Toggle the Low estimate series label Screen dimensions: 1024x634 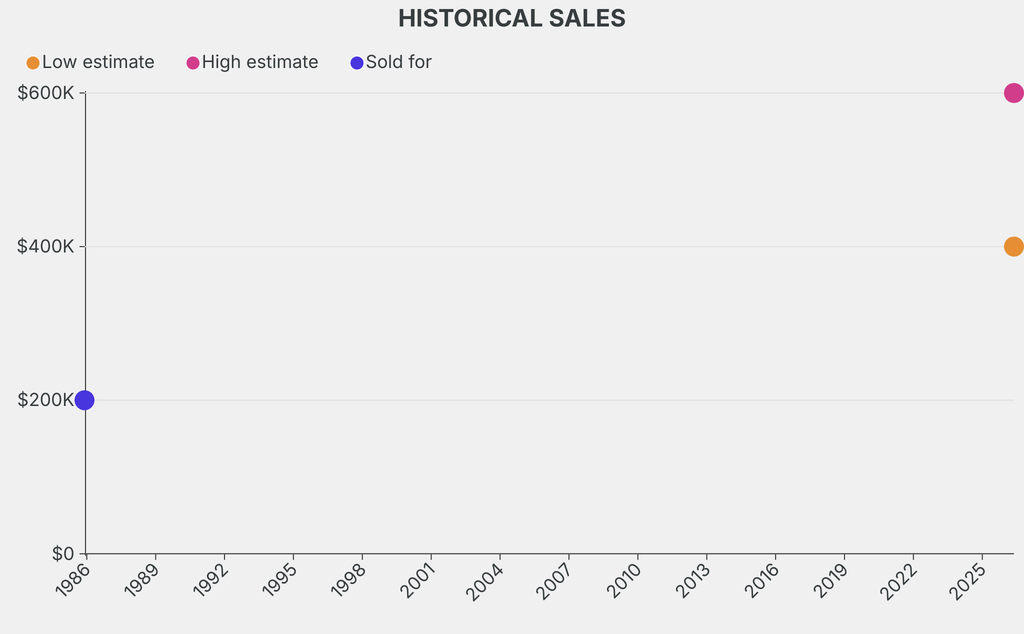click(x=98, y=62)
